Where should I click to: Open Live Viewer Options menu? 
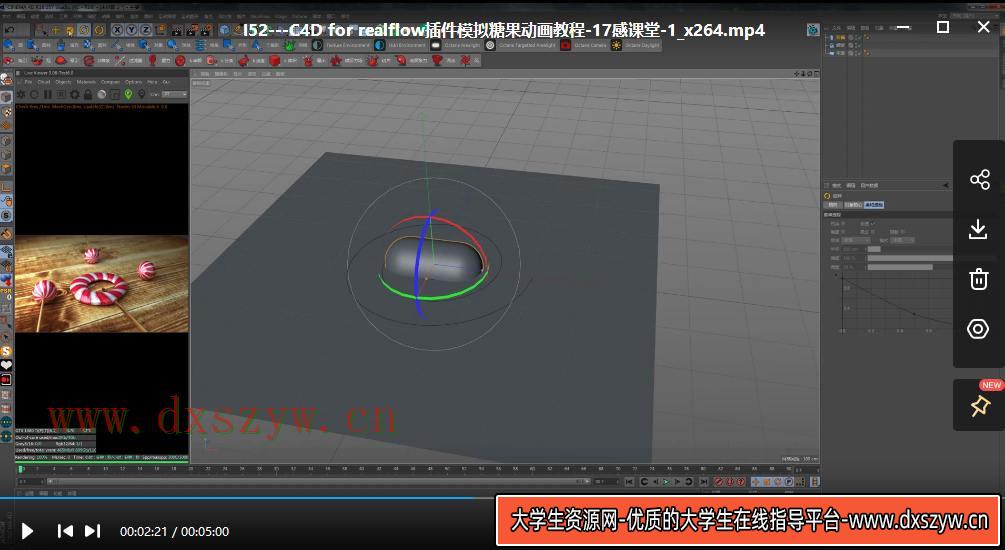coord(133,82)
